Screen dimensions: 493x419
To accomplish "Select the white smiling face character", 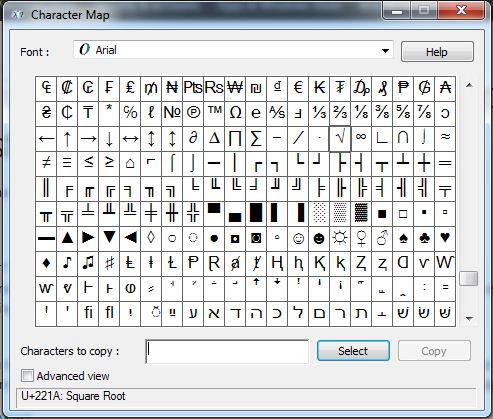I will pyautogui.click(x=298, y=239).
